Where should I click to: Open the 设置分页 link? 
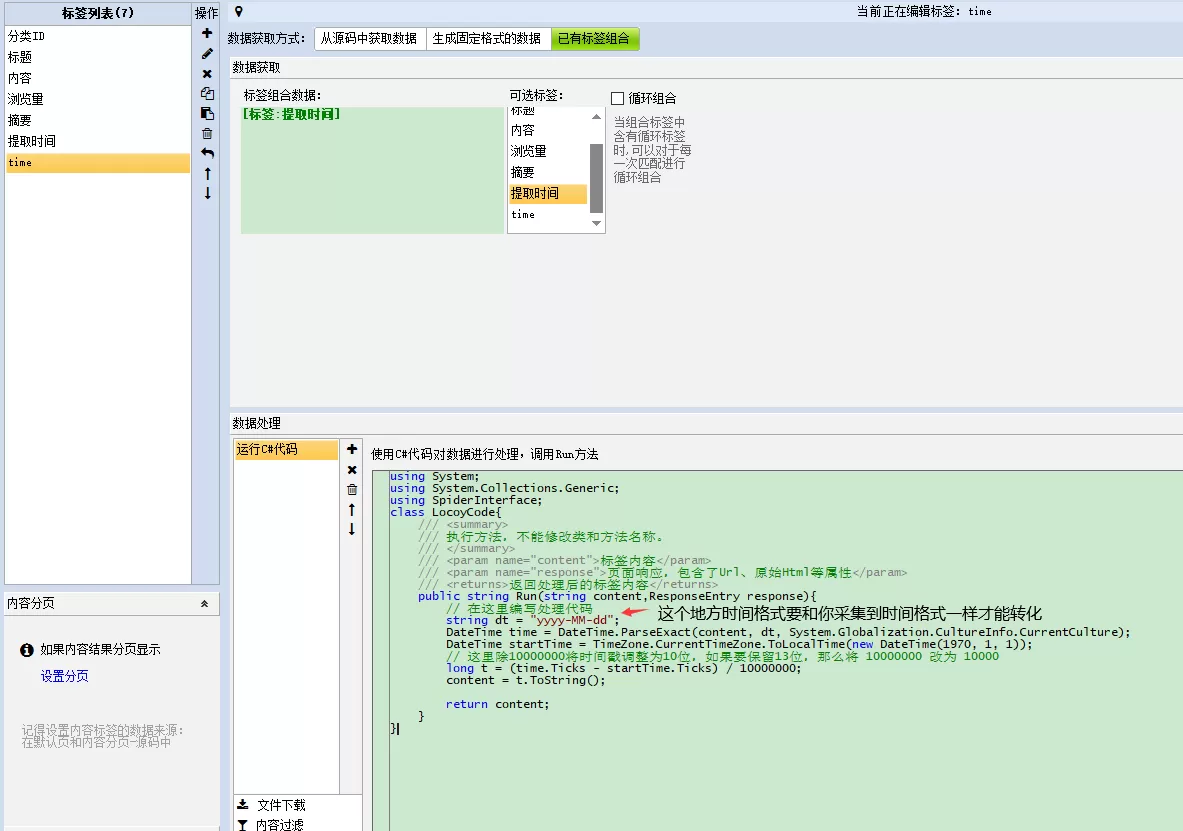click(x=64, y=676)
